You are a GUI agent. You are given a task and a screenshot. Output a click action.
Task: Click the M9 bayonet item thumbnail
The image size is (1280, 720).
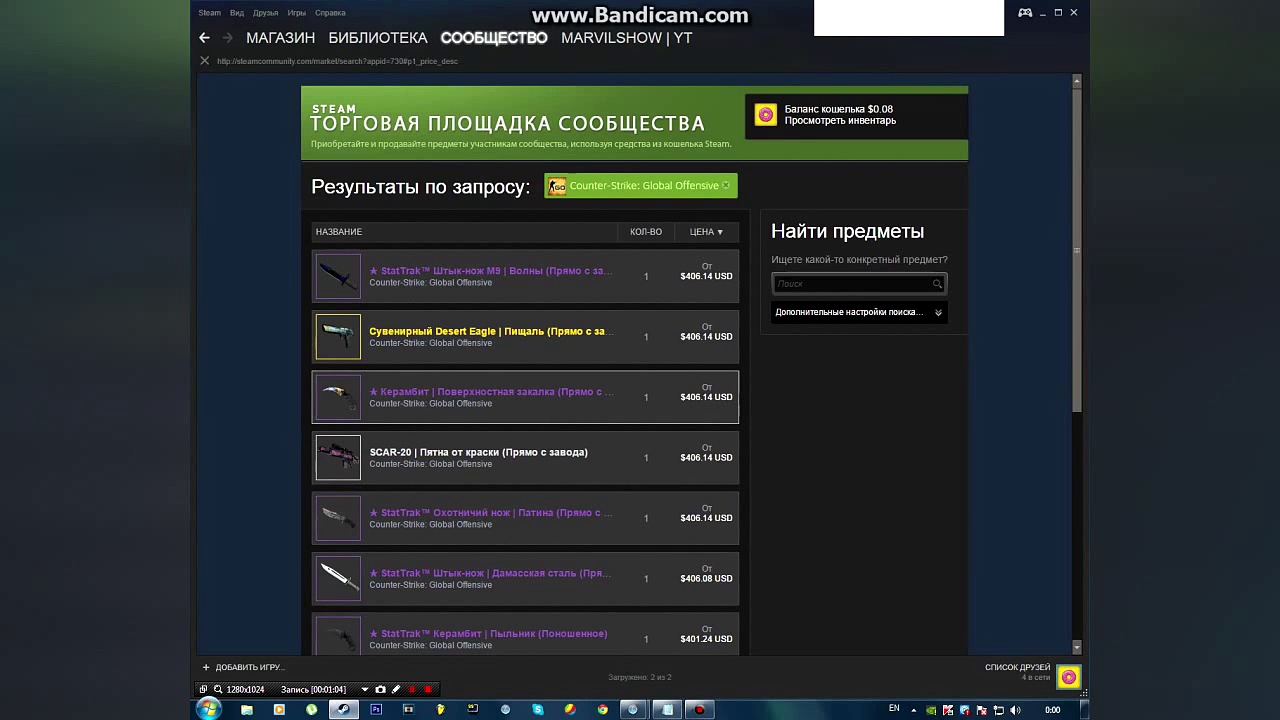[338, 276]
